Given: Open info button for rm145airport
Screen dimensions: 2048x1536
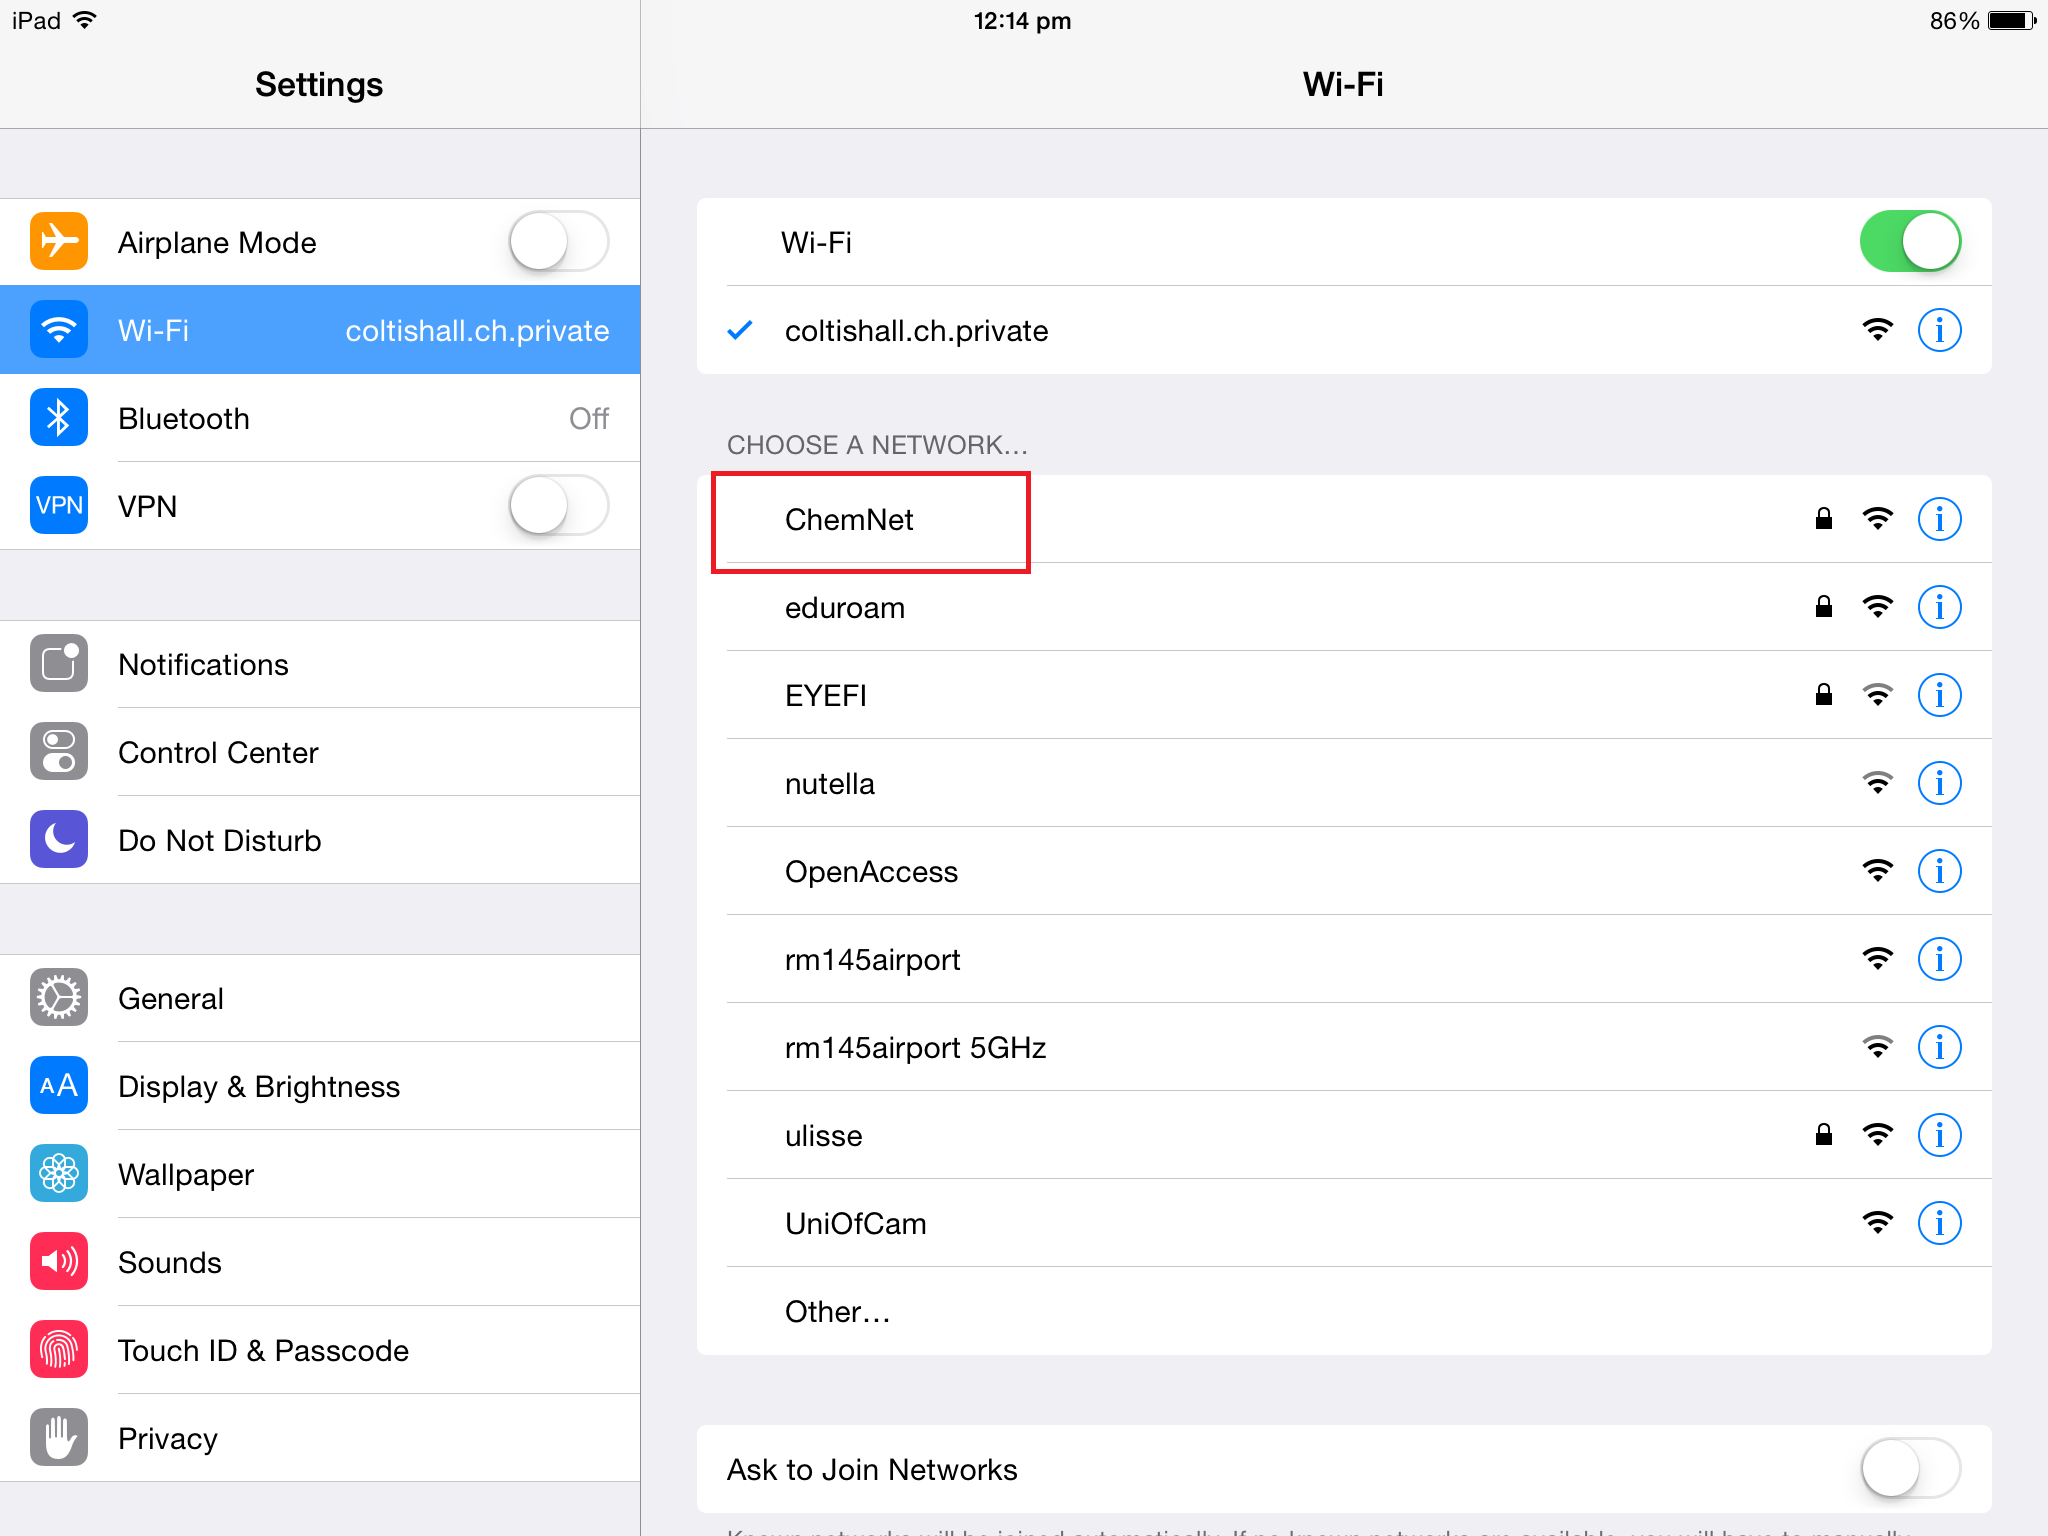Looking at the screenshot, I should pos(1939,959).
